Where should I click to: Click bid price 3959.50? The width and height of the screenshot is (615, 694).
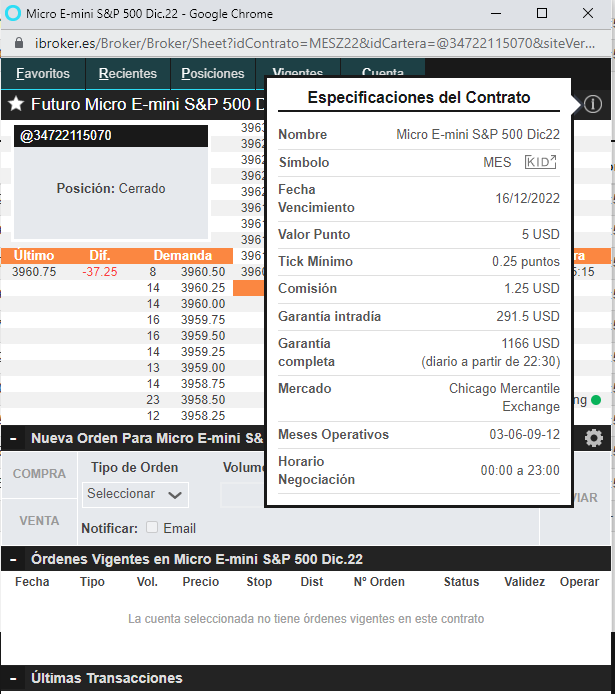203,335
